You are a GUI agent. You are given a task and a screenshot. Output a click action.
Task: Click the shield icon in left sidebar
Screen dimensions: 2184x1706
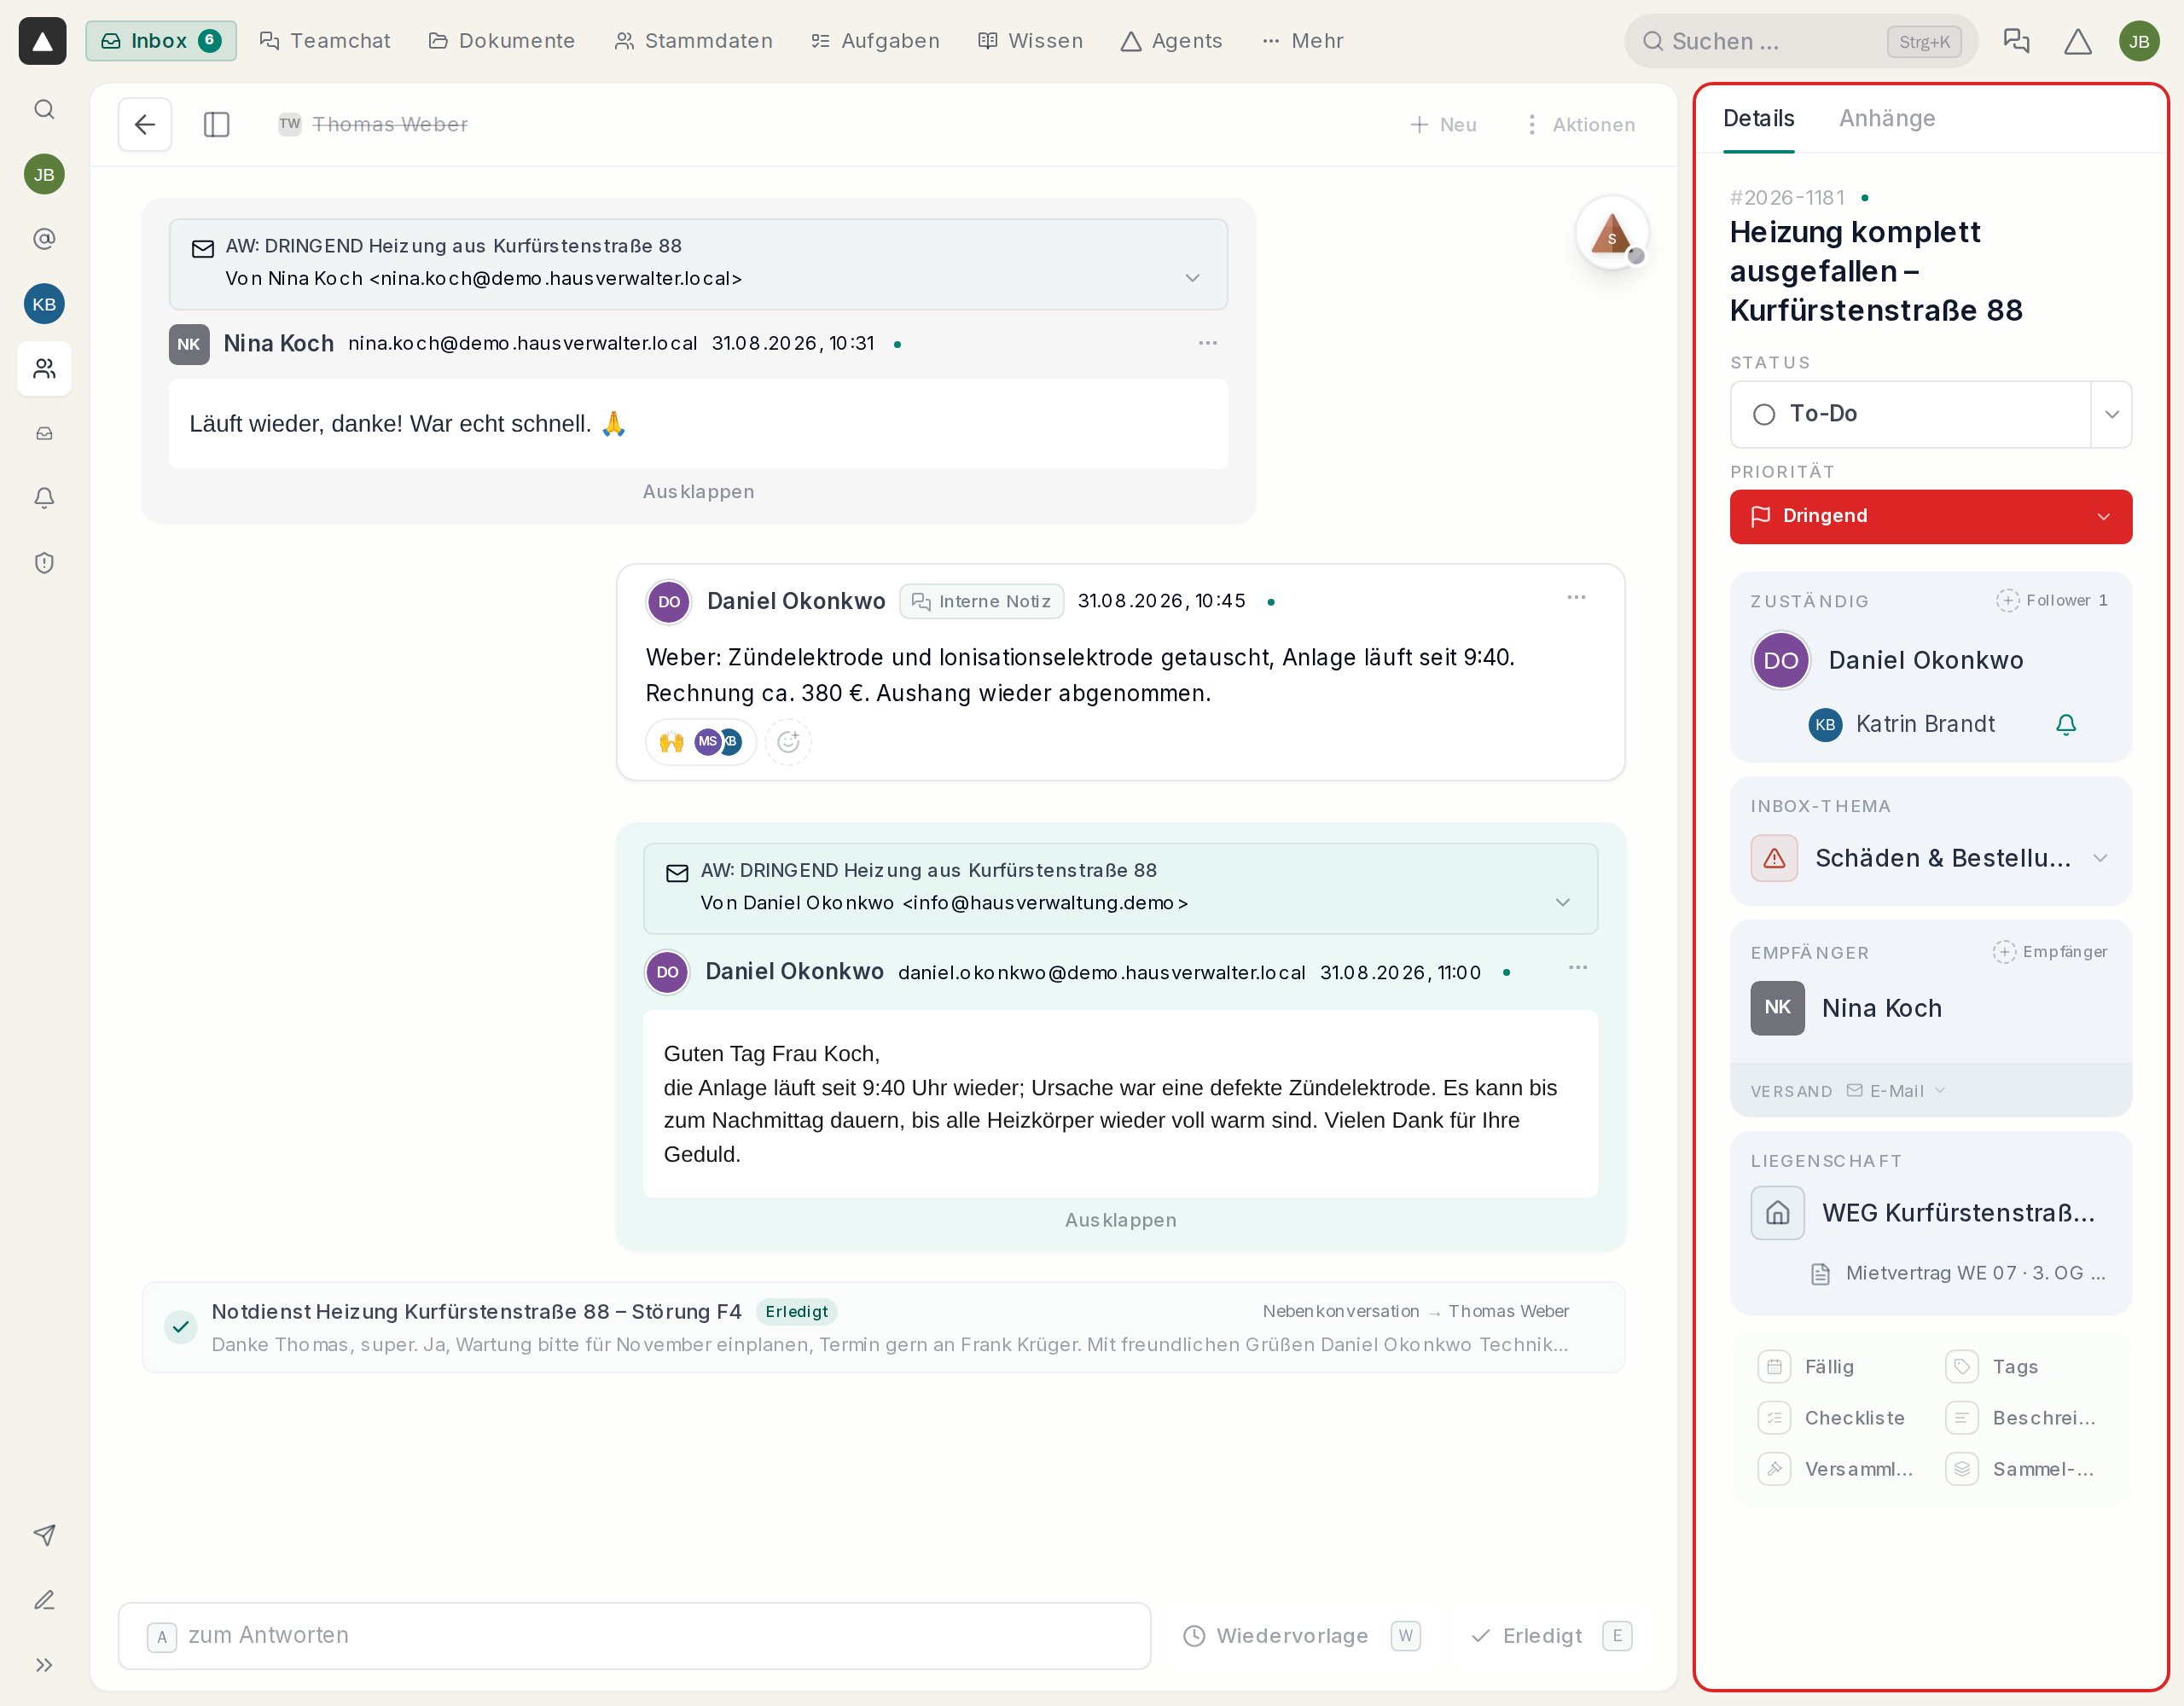pyautogui.click(x=44, y=563)
